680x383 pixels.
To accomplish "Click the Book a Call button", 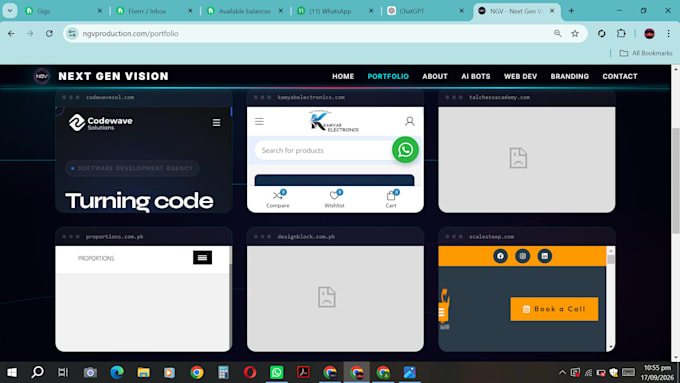I will pyautogui.click(x=554, y=309).
